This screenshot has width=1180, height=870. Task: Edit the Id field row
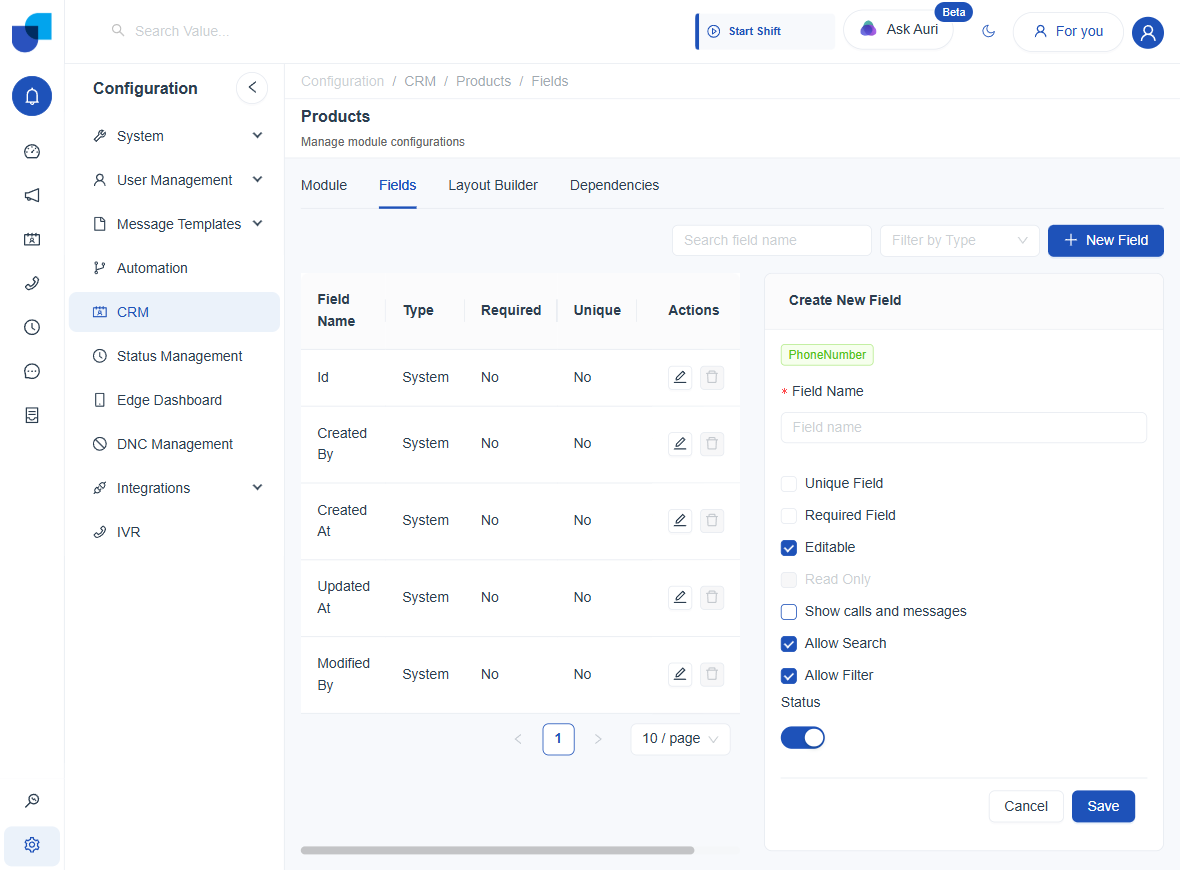pos(680,377)
